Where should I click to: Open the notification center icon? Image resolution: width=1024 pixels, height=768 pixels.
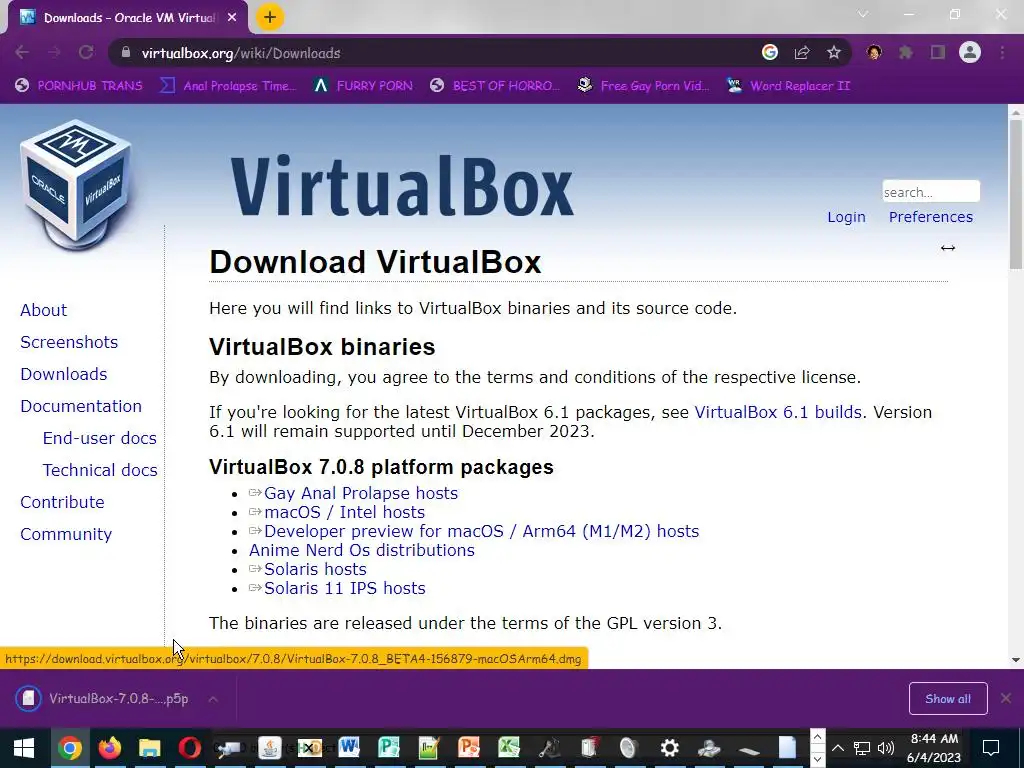pyautogui.click(x=991, y=748)
